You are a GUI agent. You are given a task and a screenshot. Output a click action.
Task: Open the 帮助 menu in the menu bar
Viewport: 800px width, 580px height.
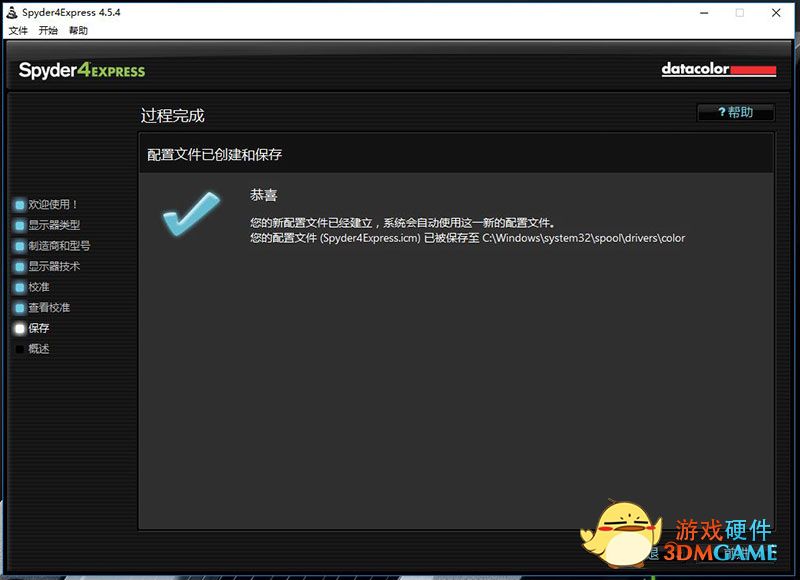pyautogui.click(x=78, y=31)
